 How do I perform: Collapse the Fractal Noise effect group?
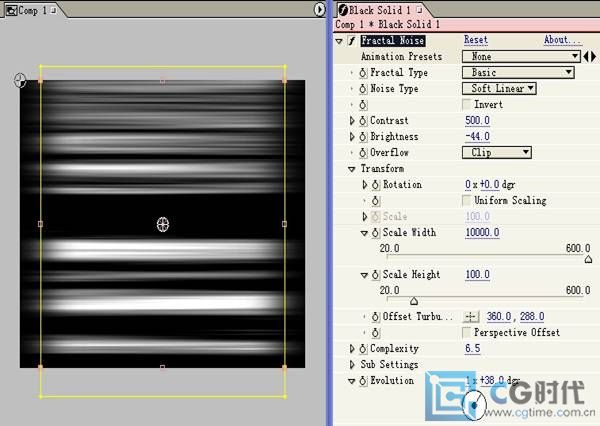pyautogui.click(x=339, y=41)
